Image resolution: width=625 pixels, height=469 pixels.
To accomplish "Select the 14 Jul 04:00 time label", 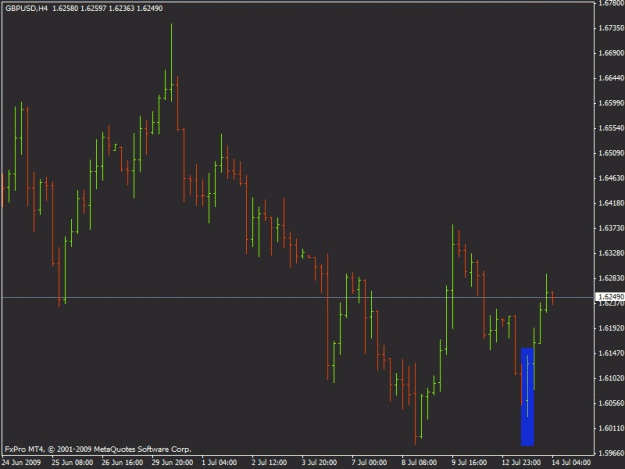I will click(x=571, y=463).
